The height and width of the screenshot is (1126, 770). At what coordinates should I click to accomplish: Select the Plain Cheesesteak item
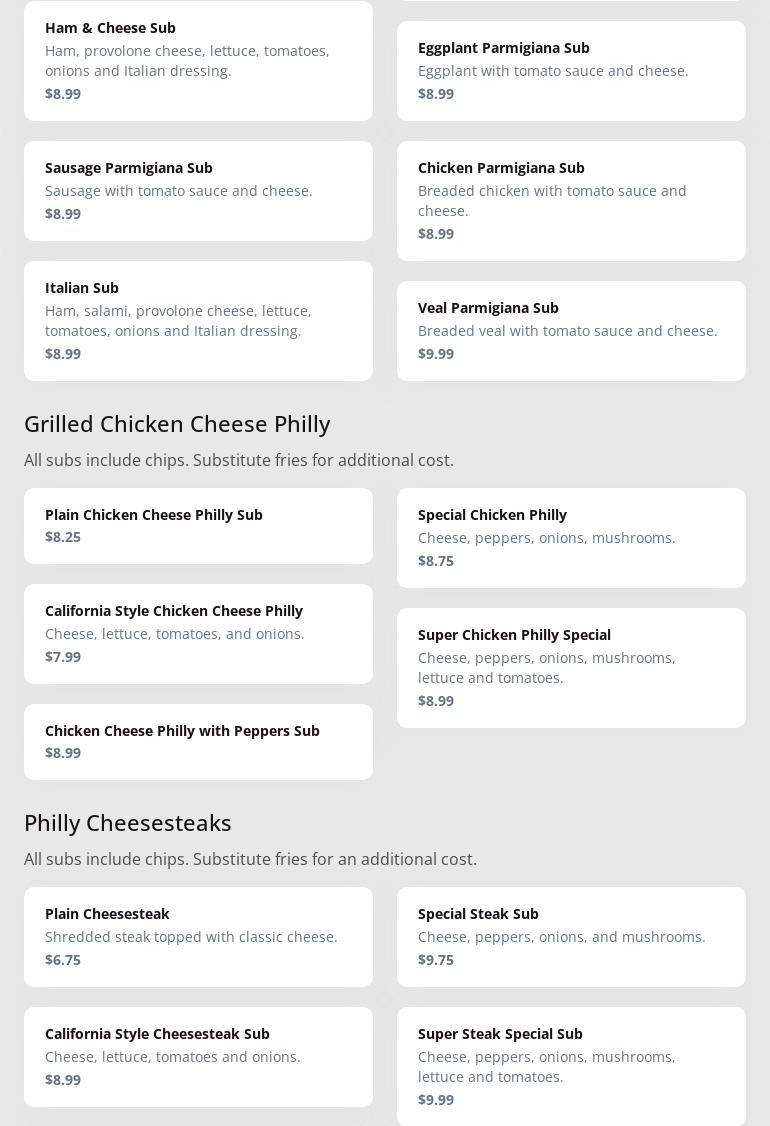pyautogui.click(x=198, y=936)
